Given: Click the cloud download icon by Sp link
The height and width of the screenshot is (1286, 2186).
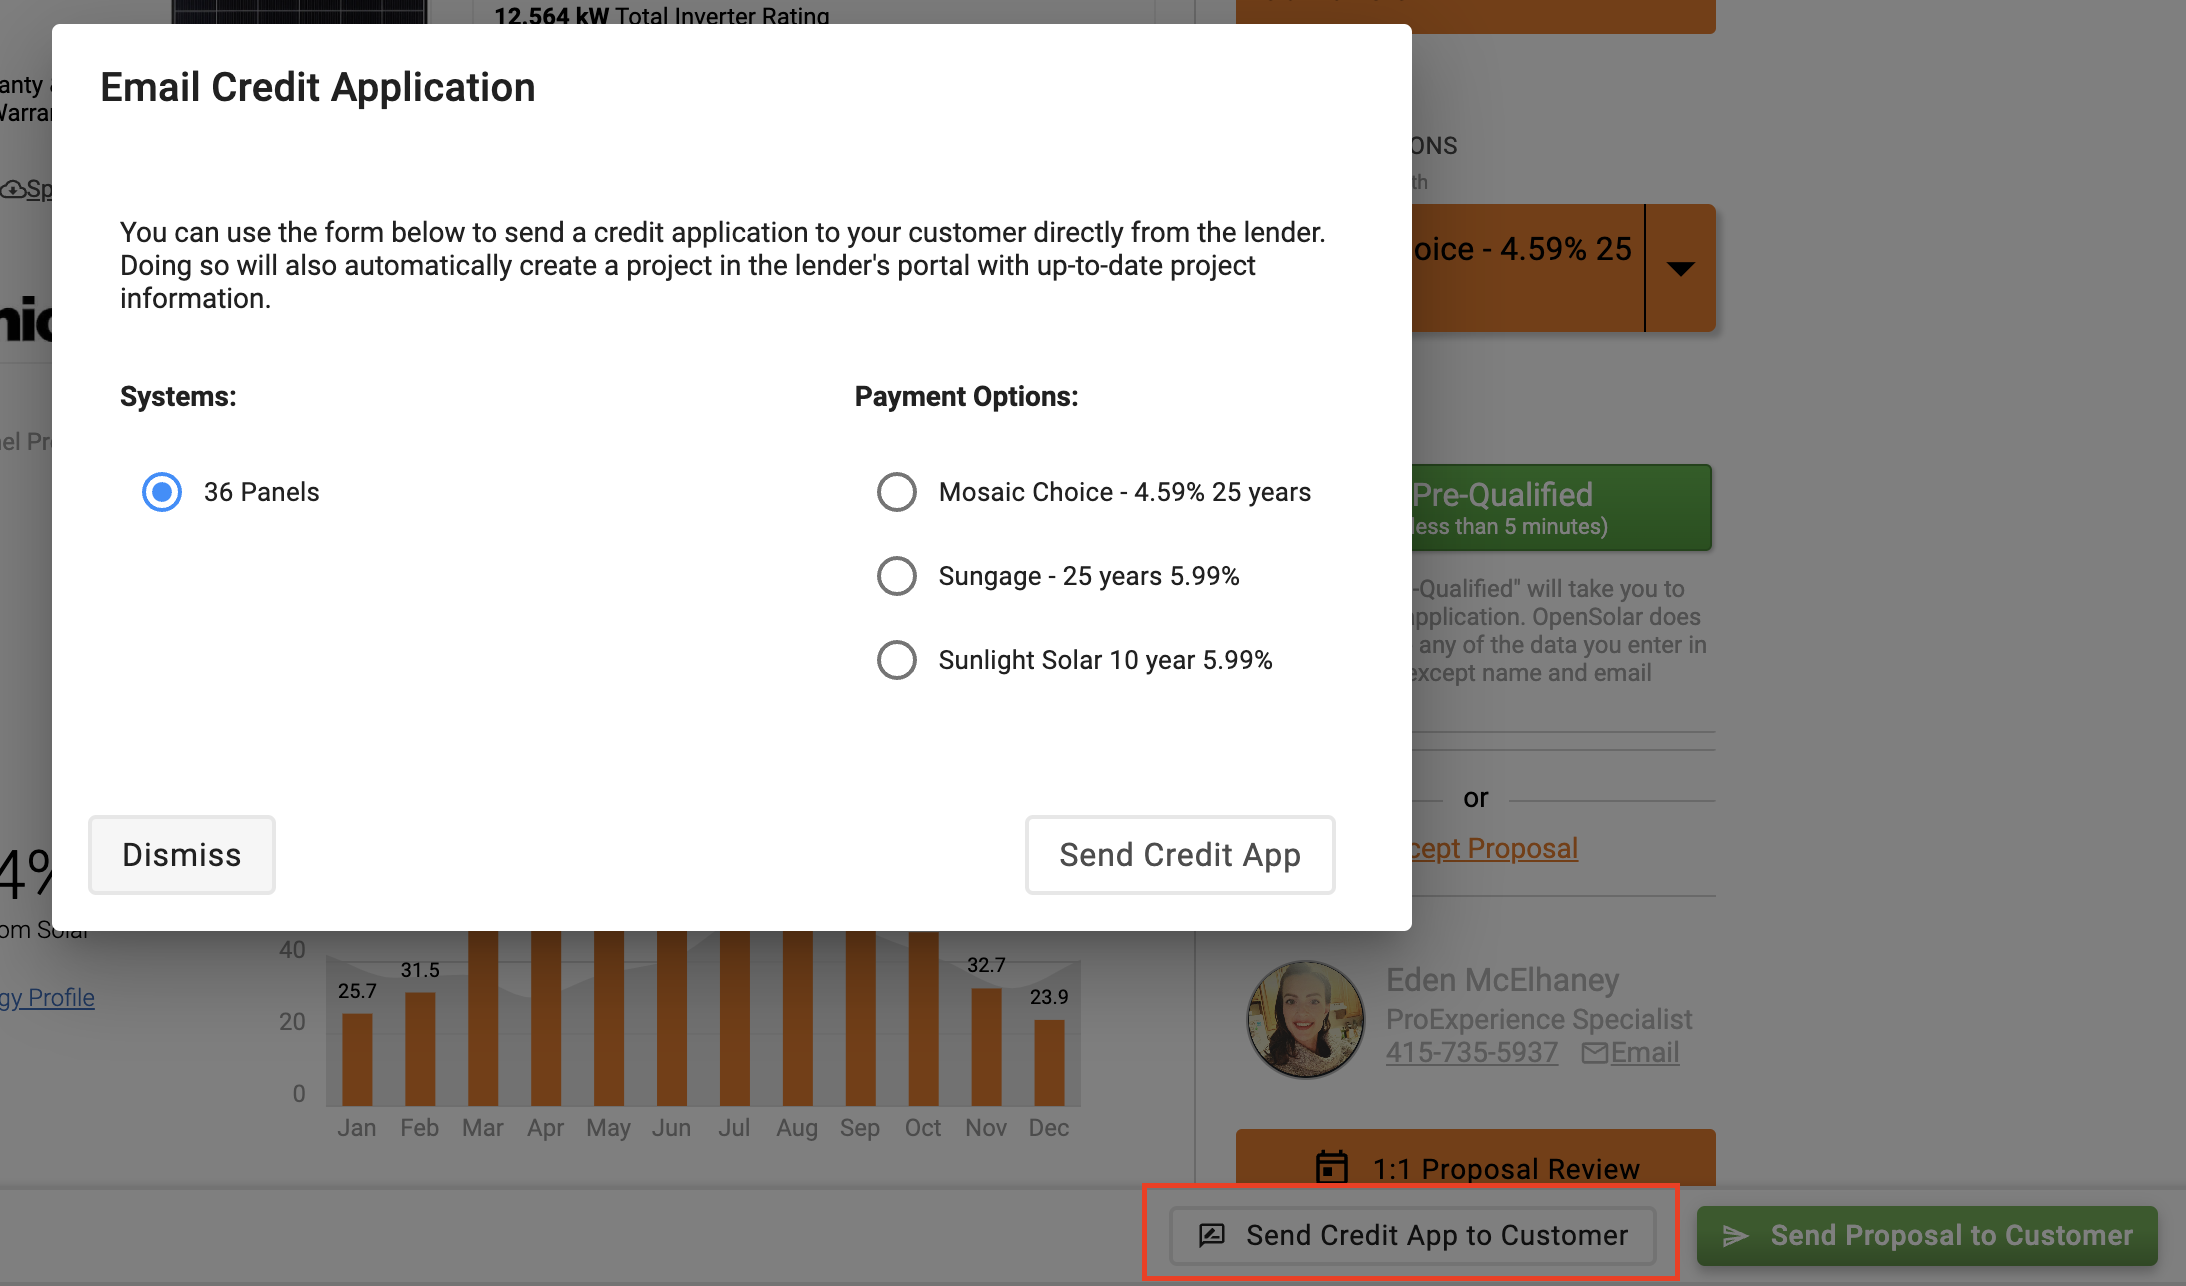Looking at the screenshot, I should coord(13,189).
